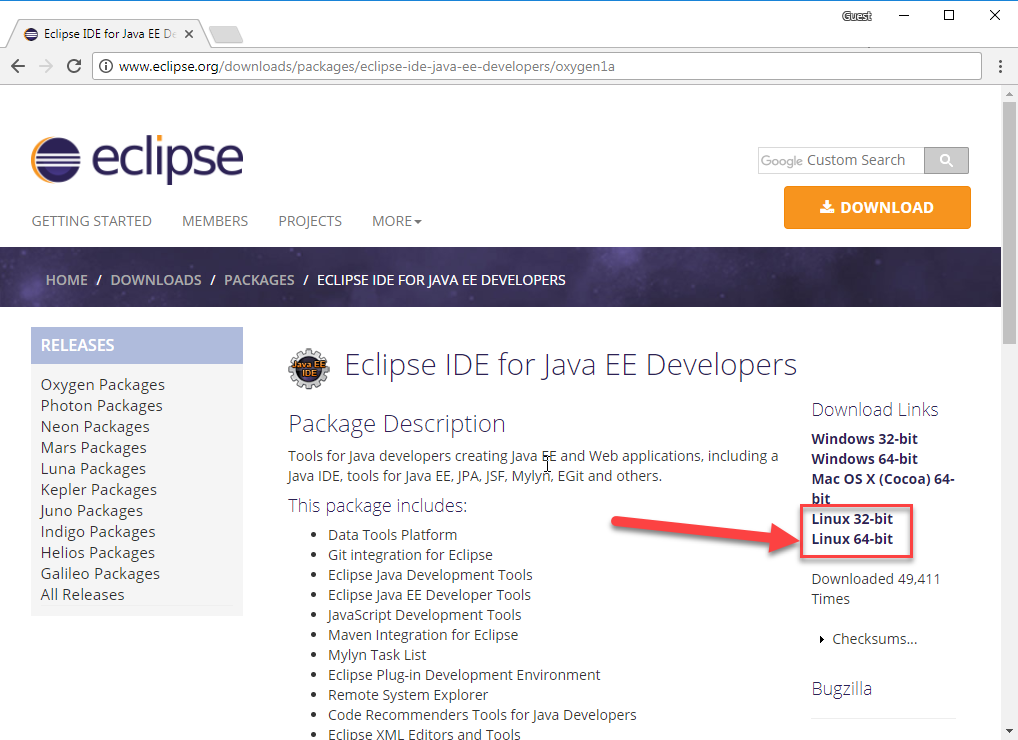Image resolution: width=1018 pixels, height=740 pixels.
Task: Open a new browser tab
Action: [x=226, y=35]
